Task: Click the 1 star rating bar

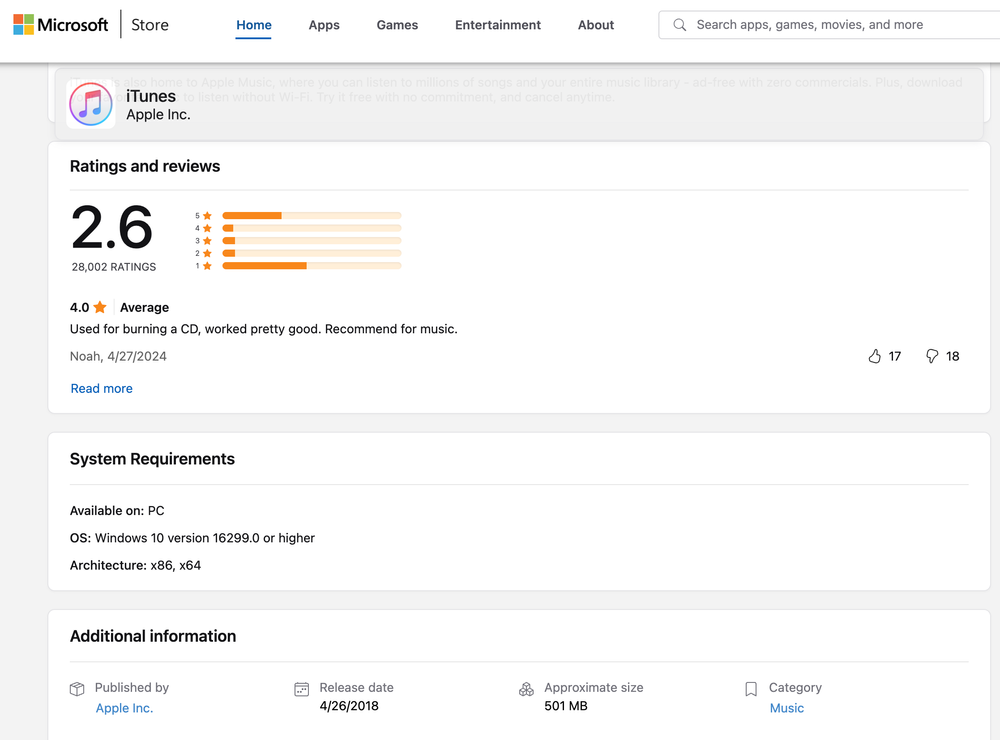Action: pyautogui.click(x=311, y=266)
